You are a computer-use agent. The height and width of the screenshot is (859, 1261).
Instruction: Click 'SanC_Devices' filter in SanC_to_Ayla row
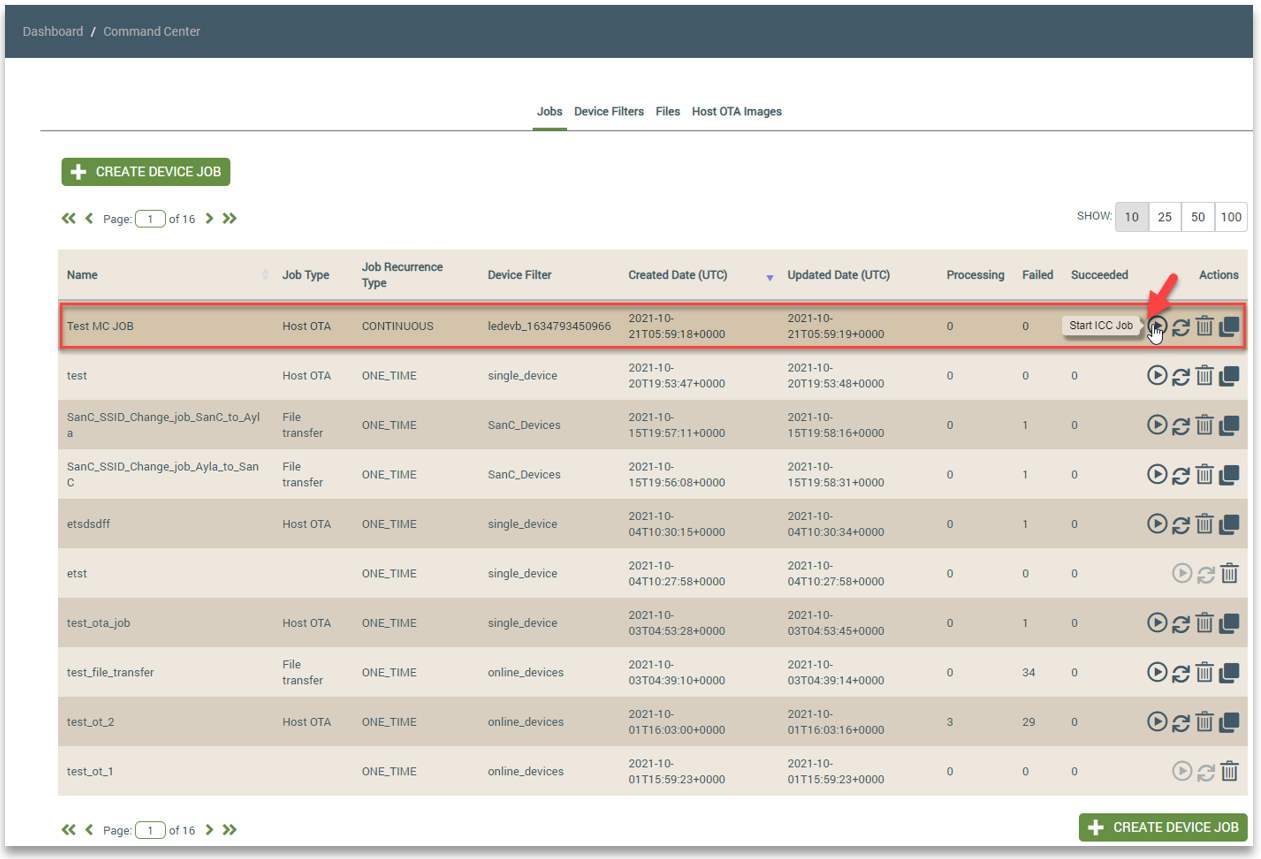pos(524,425)
